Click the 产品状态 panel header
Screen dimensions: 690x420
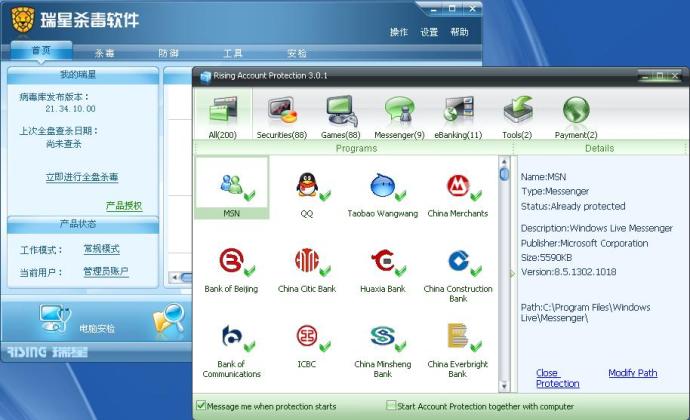[83, 224]
